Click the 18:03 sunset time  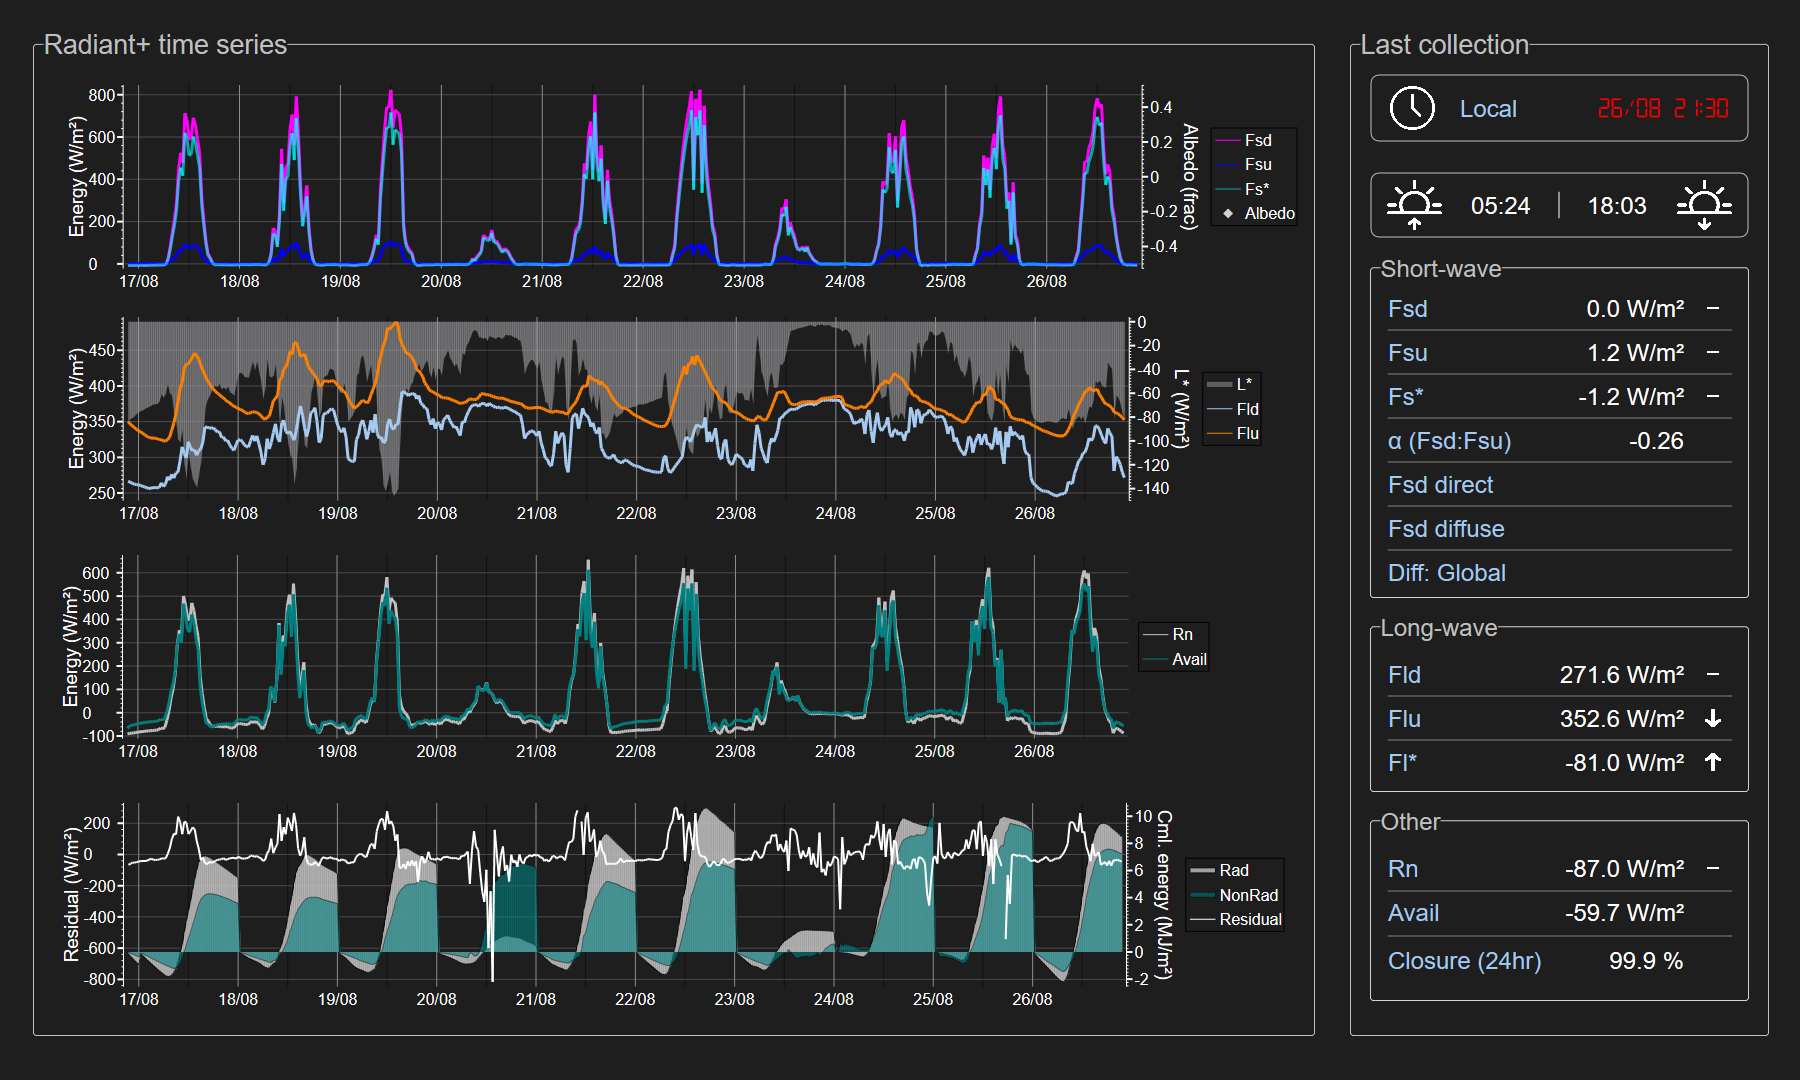1616,206
